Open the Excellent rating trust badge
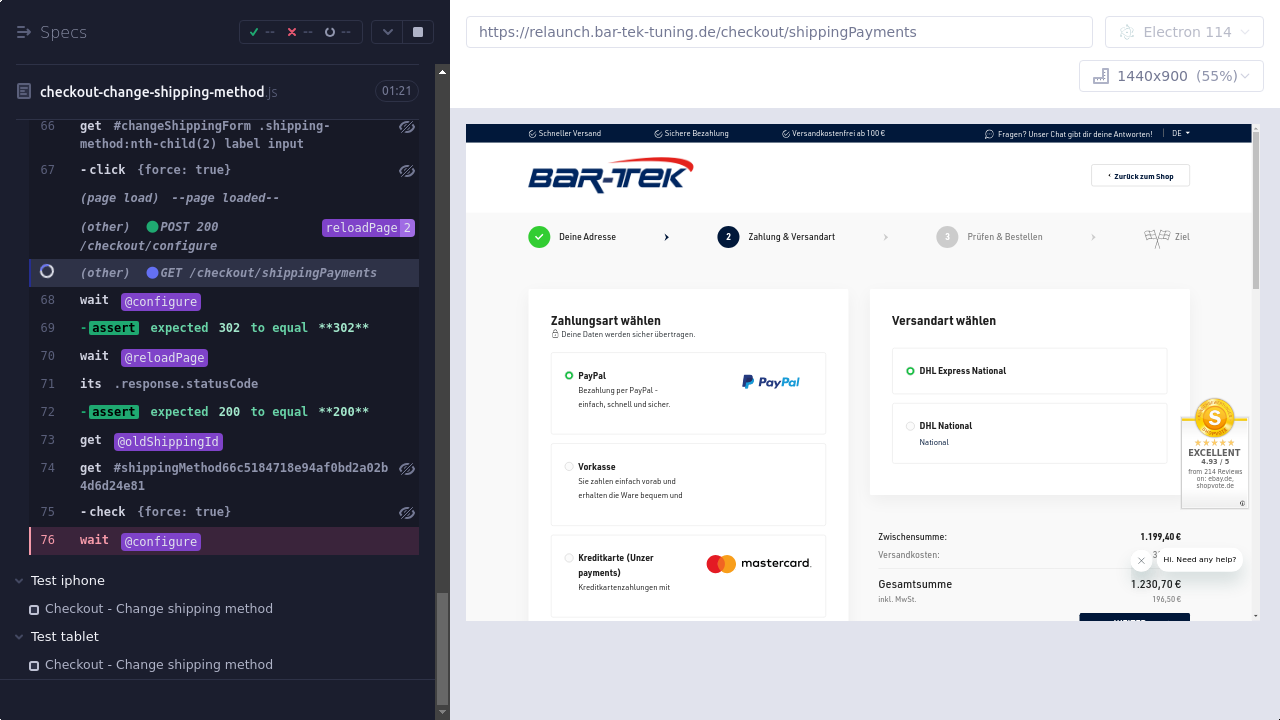 pyautogui.click(x=1214, y=452)
